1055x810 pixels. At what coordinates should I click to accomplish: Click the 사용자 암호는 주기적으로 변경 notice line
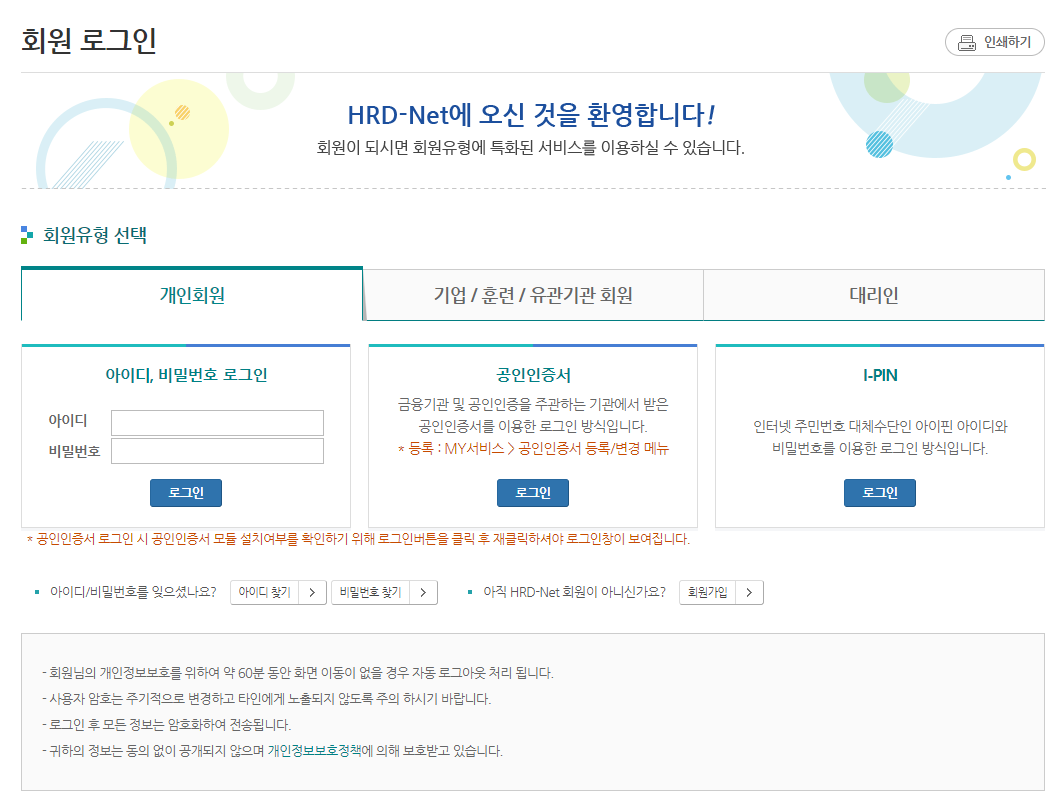click(266, 699)
